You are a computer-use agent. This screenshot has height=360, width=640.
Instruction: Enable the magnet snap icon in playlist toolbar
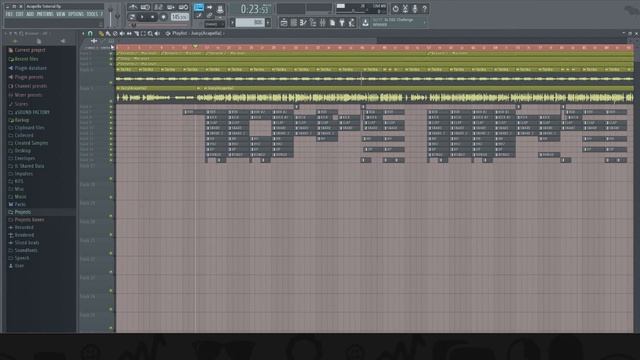(x=90, y=33)
